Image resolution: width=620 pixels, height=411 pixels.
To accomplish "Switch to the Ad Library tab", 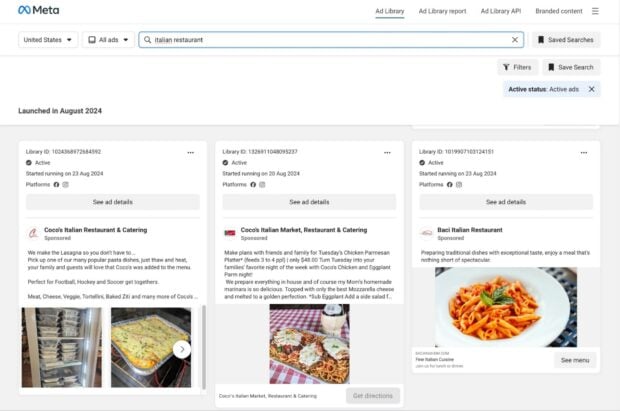I will coord(389,11).
